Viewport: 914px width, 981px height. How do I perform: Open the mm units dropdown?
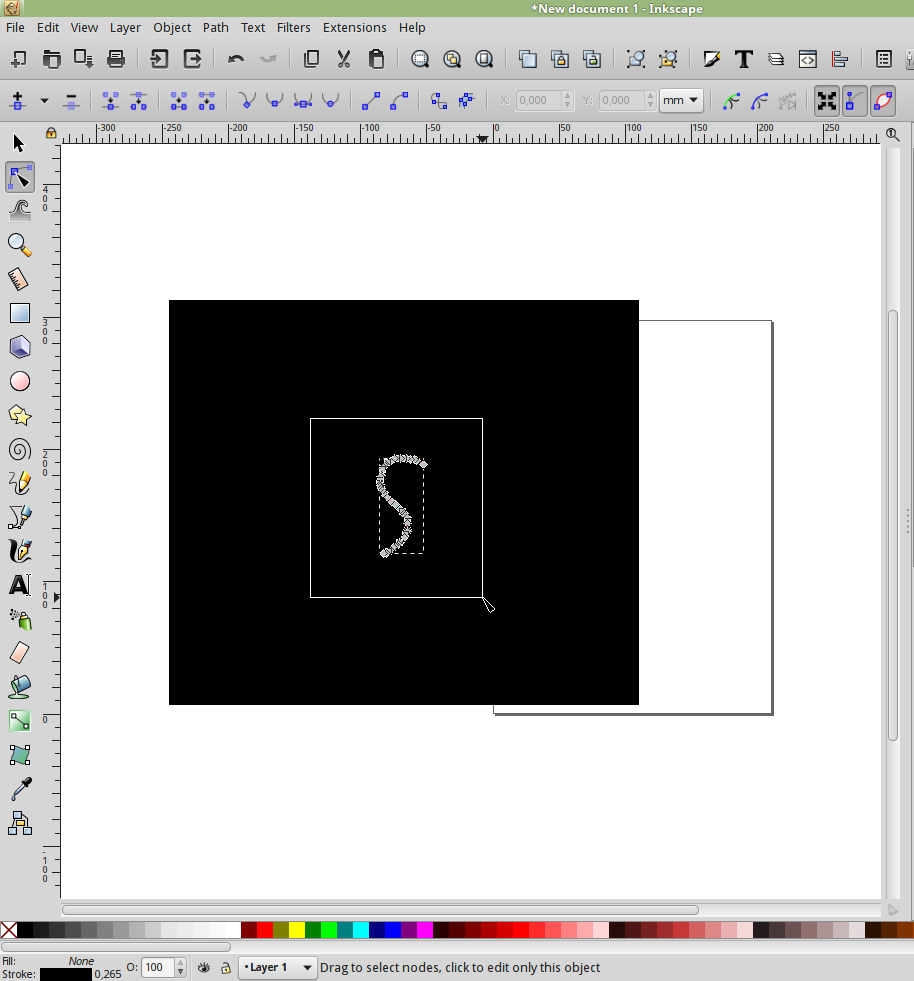point(681,101)
